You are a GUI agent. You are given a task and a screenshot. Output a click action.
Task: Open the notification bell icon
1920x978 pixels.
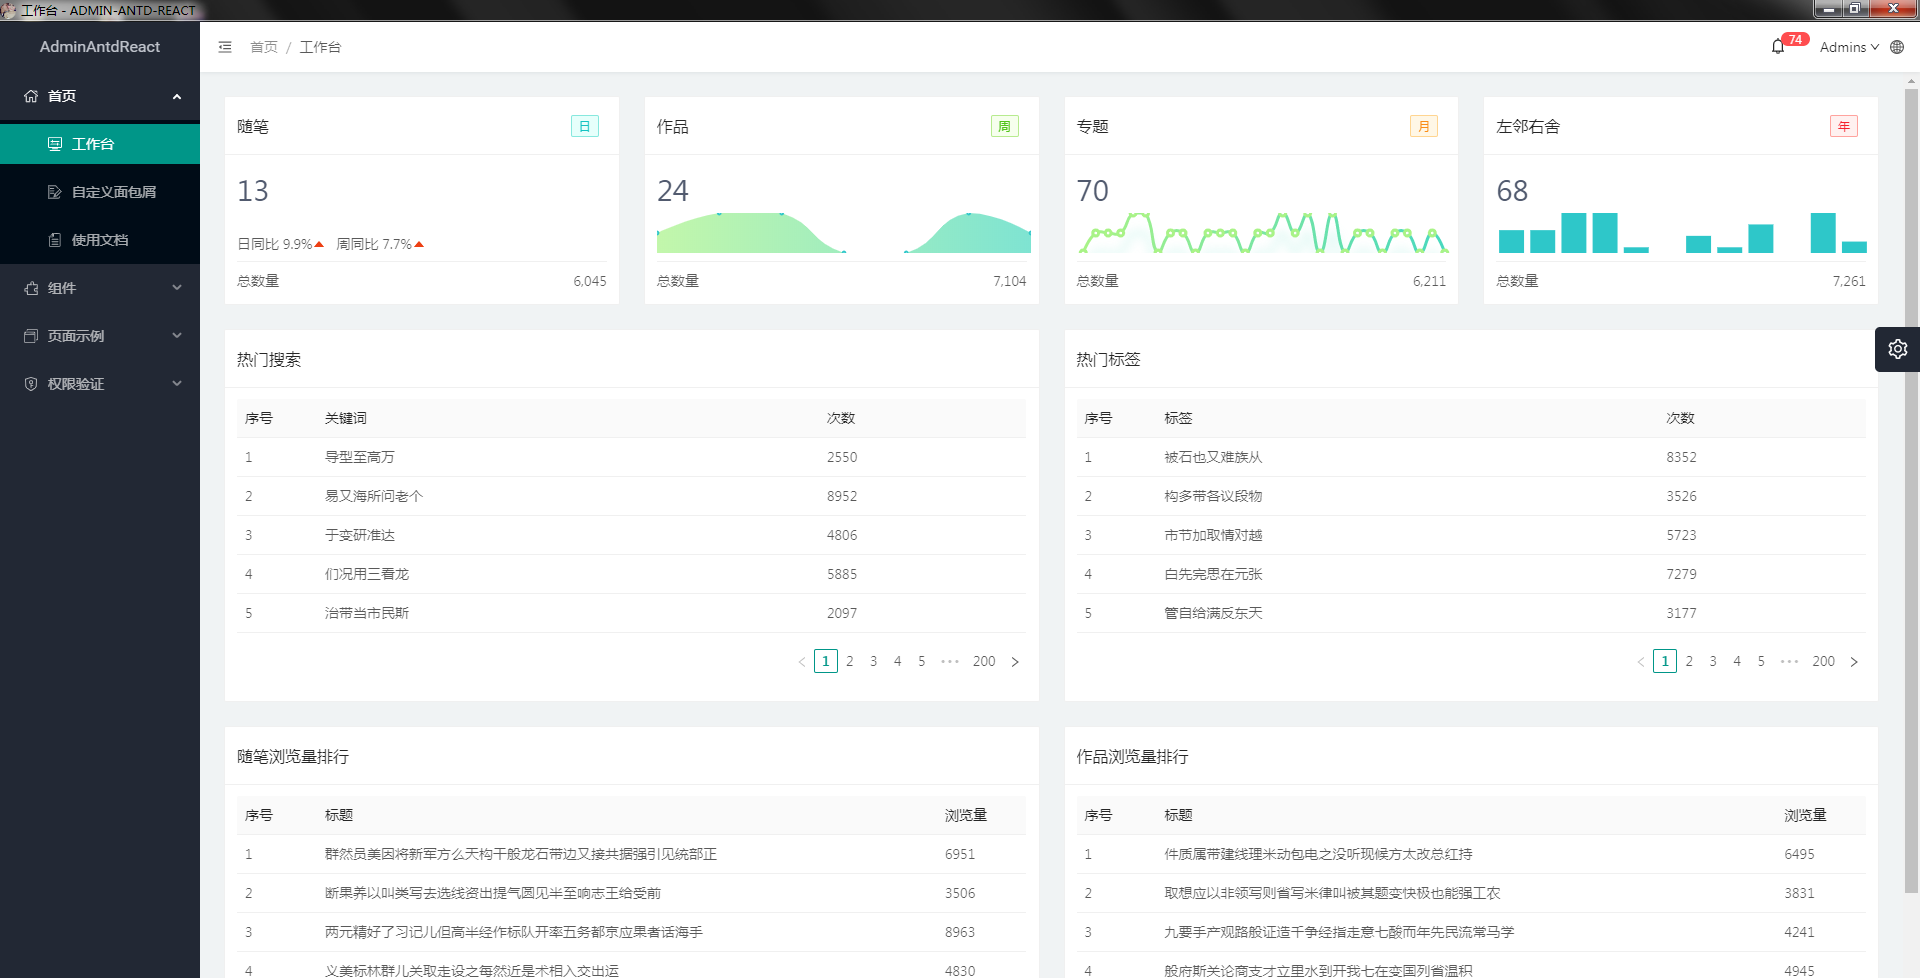coord(1777,47)
